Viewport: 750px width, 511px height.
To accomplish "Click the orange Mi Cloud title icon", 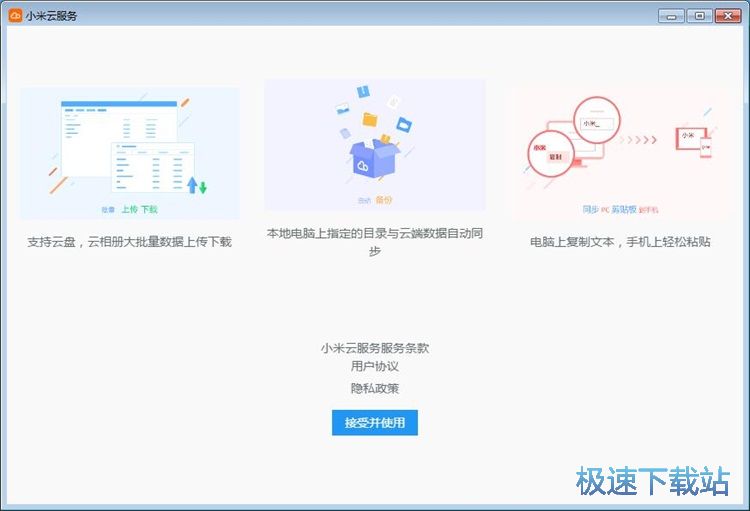I will coord(15,15).
